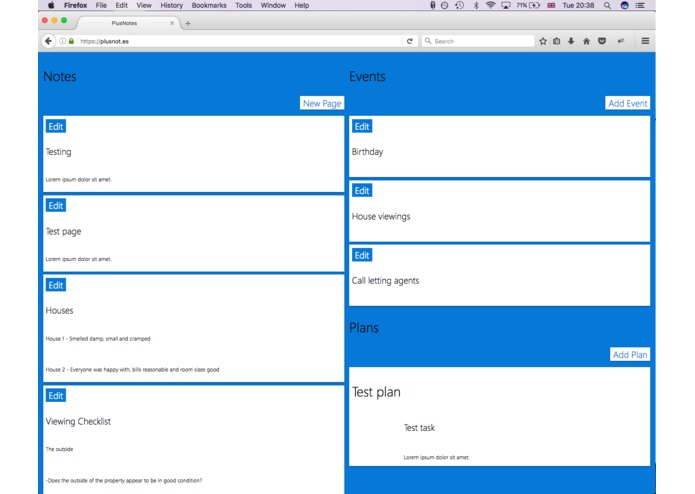Screen dimensions: 695x494
Task: Open the Bluetooth status menu
Action: [x=476, y=5]
